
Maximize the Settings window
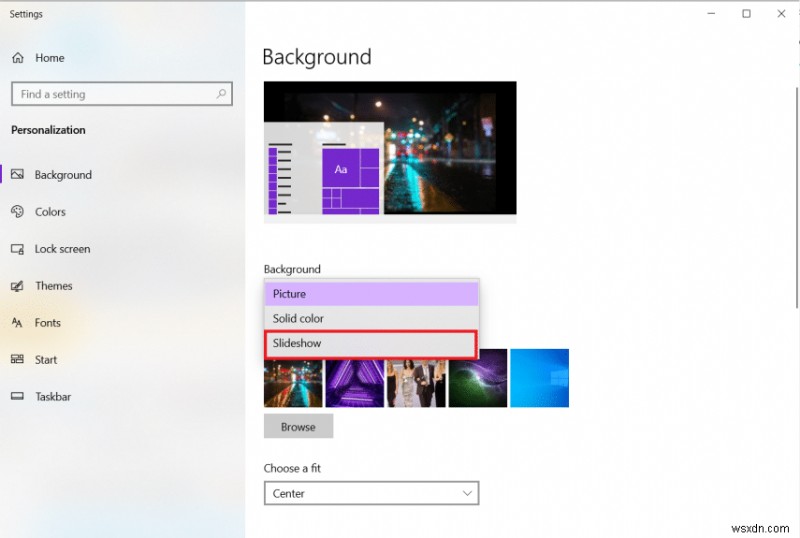(746, 14)
